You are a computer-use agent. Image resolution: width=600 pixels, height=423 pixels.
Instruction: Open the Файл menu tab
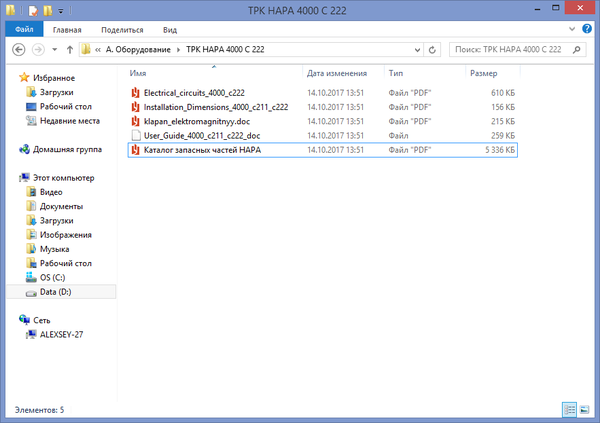(24, 29)
